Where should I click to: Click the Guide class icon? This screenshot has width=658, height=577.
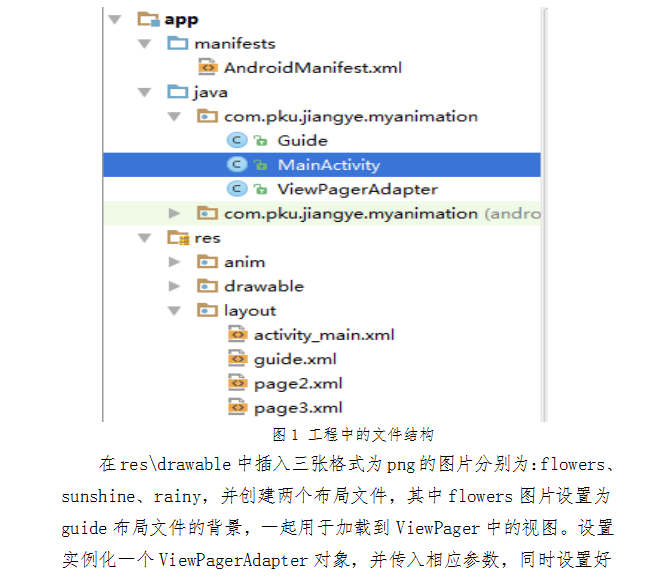236,141
